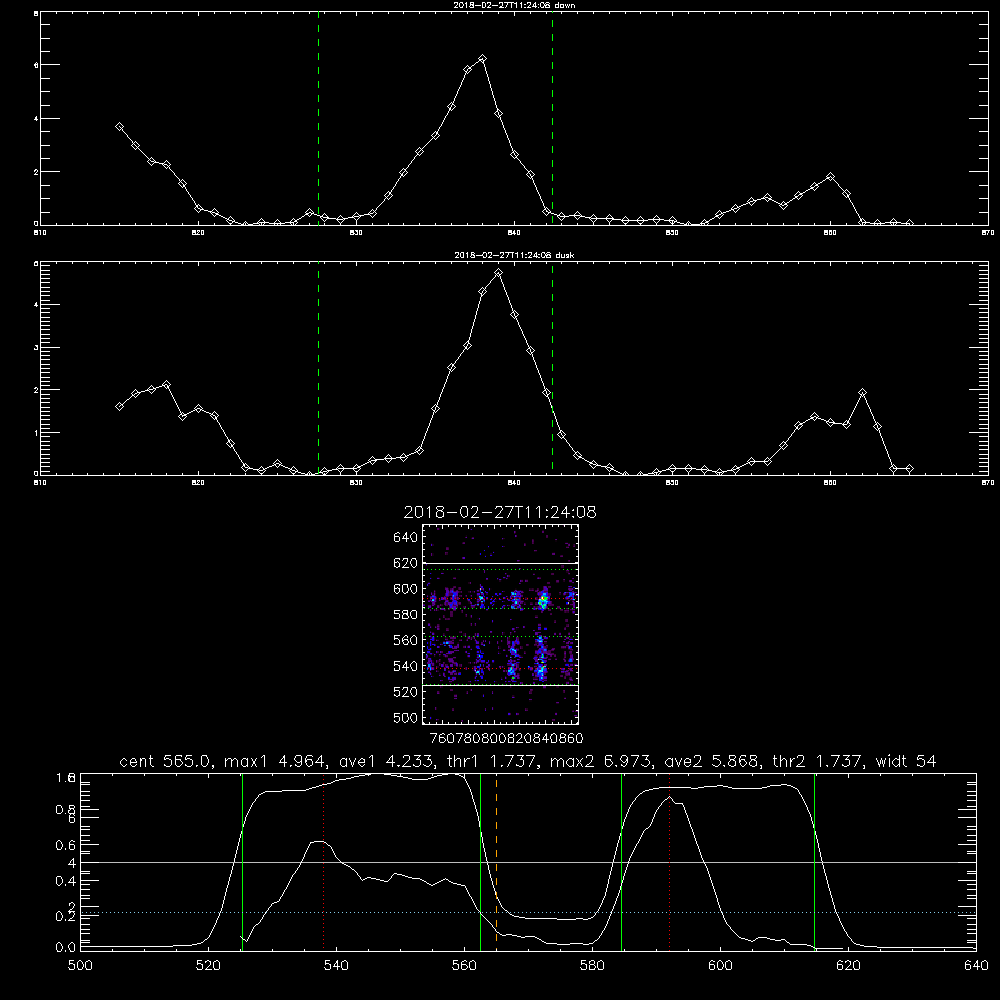Click spectral image y-axis label '500'
This screenshot has width=1000, height=1000.
point(406,717)
